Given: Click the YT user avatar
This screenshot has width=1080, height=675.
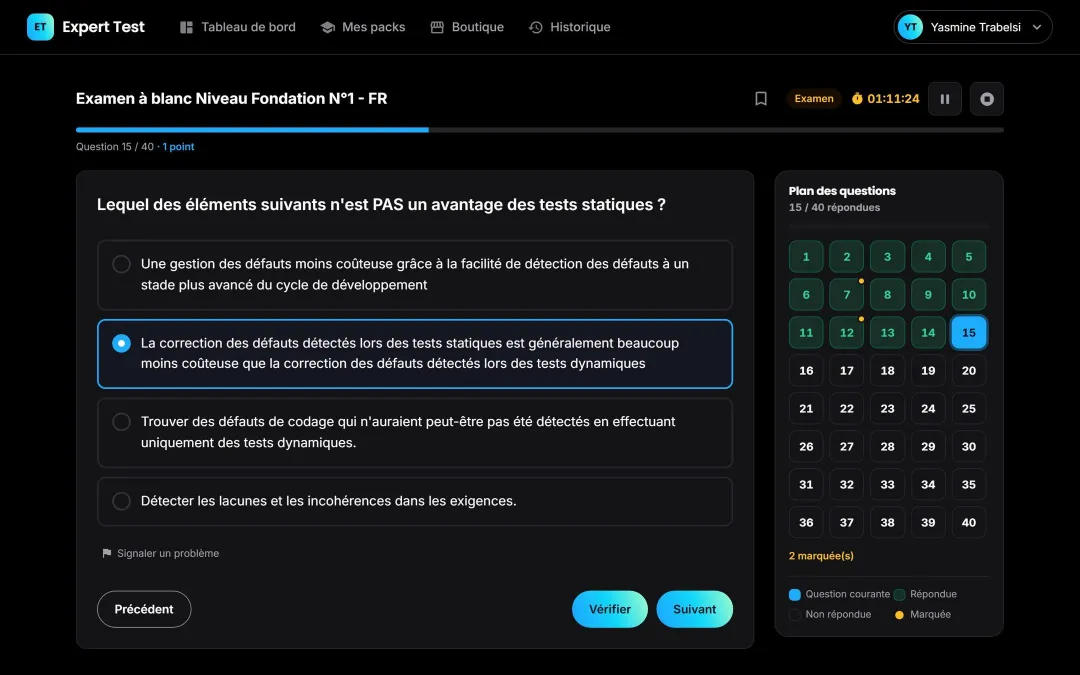Looking at the screenshot, I should click(910, 27).
